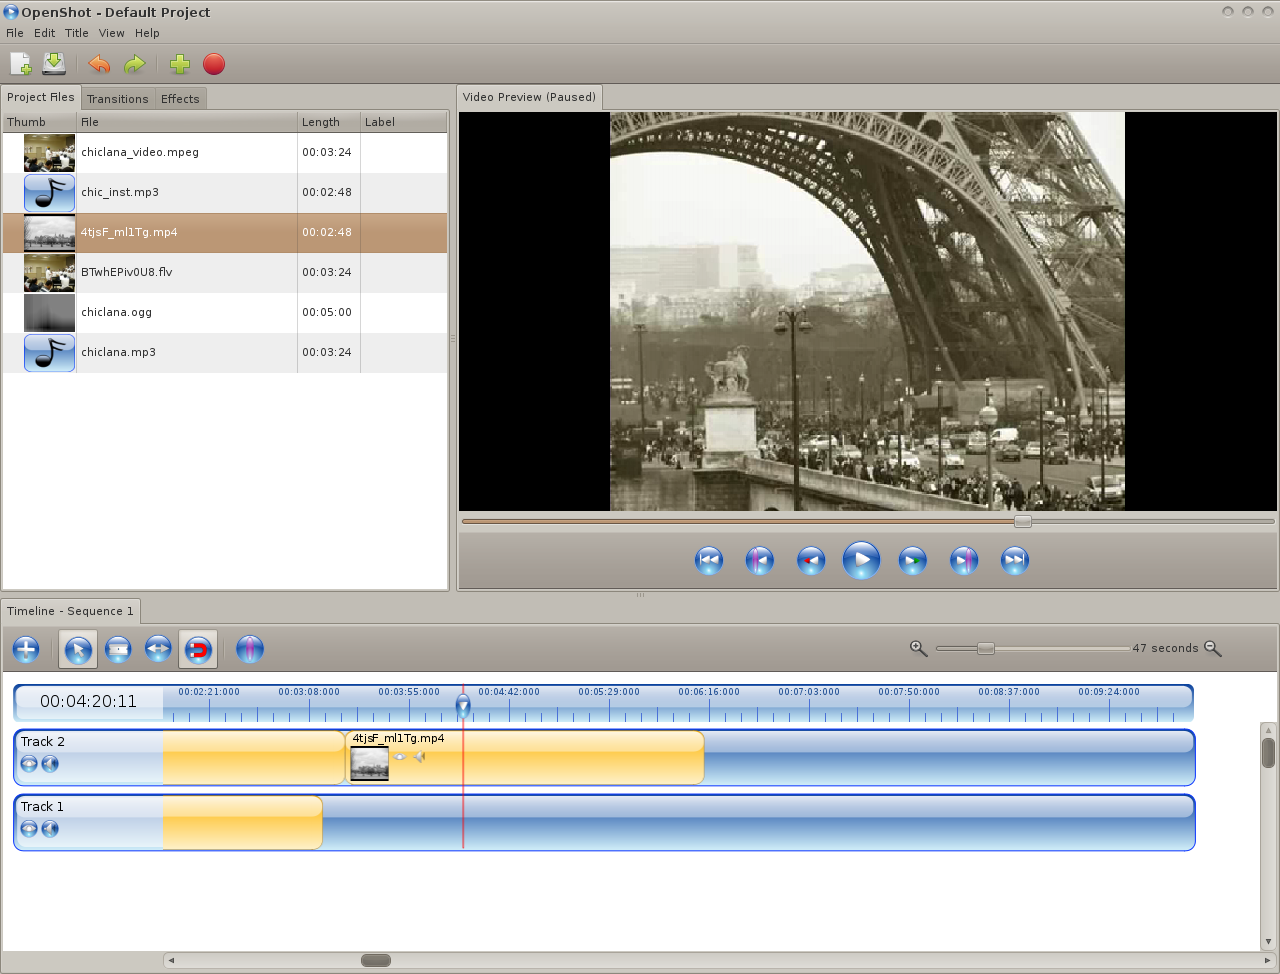The height and width of the screenshot is (974, 1280).
Task: Click the video preview seek slider handle
Action: tap(1022, 521)
